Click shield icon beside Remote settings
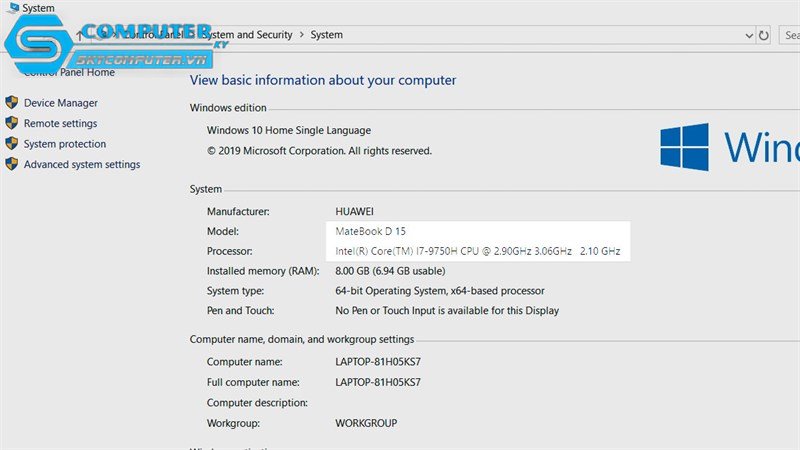 12,123
